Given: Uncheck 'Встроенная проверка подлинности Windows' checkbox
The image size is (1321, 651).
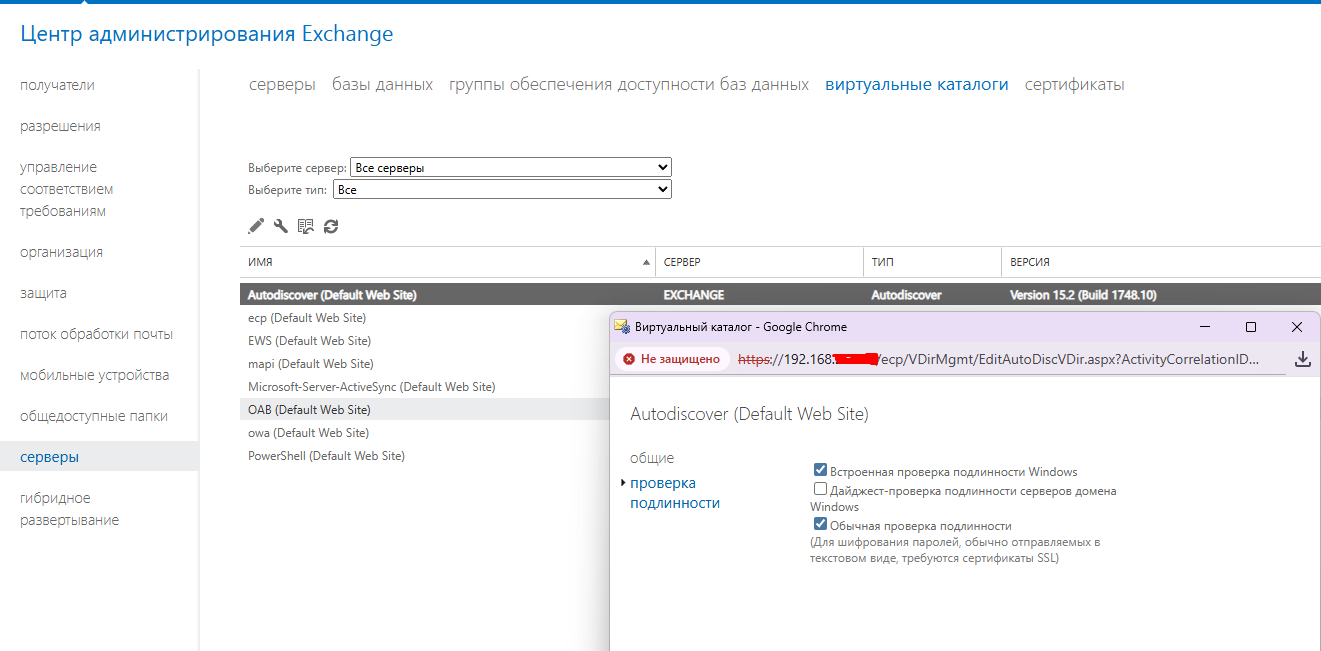Looking at the screenshot, I should (x=820, y=470).
